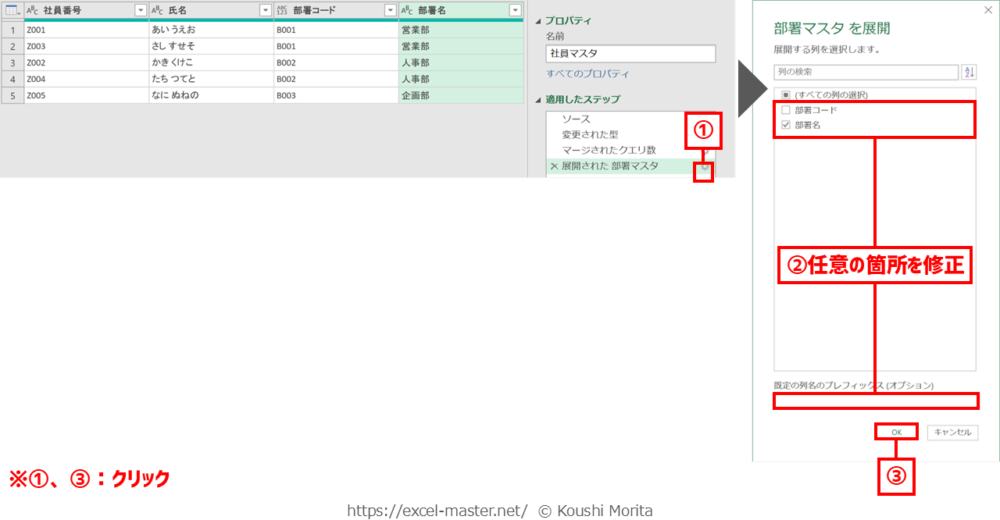This screenshot has width=1000, height=520.
Task: Click the sort A-Z icon in expand dialog
Action: point(968,72)
